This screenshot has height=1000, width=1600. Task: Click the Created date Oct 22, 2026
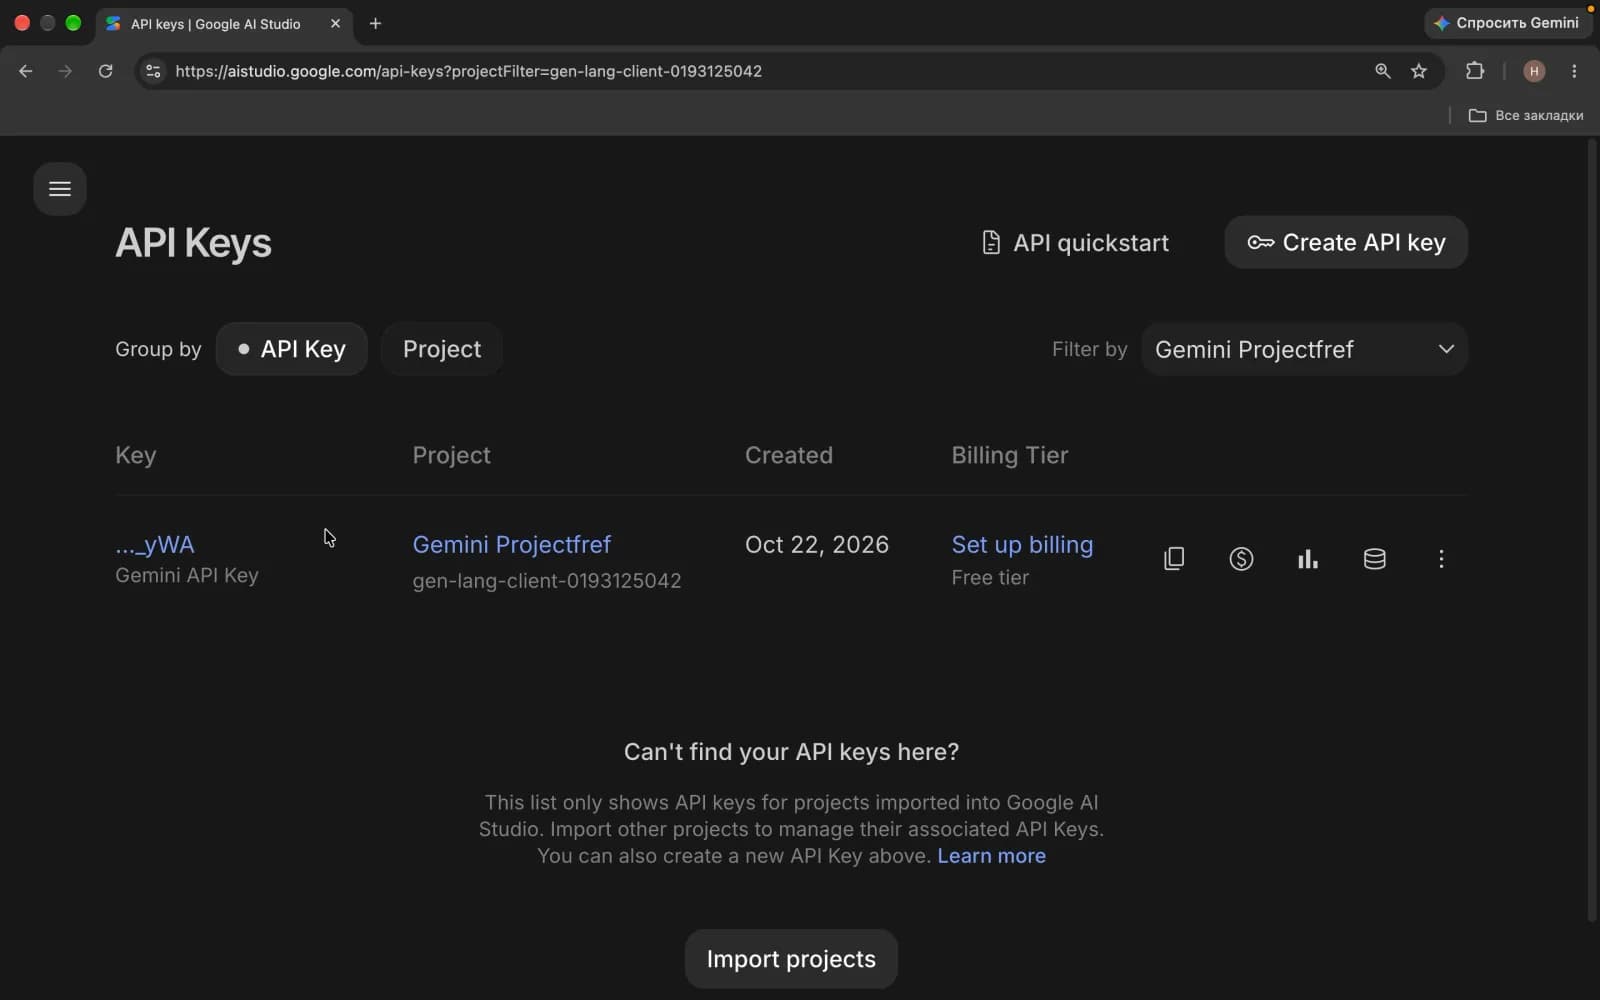click(x=817, y=545)
